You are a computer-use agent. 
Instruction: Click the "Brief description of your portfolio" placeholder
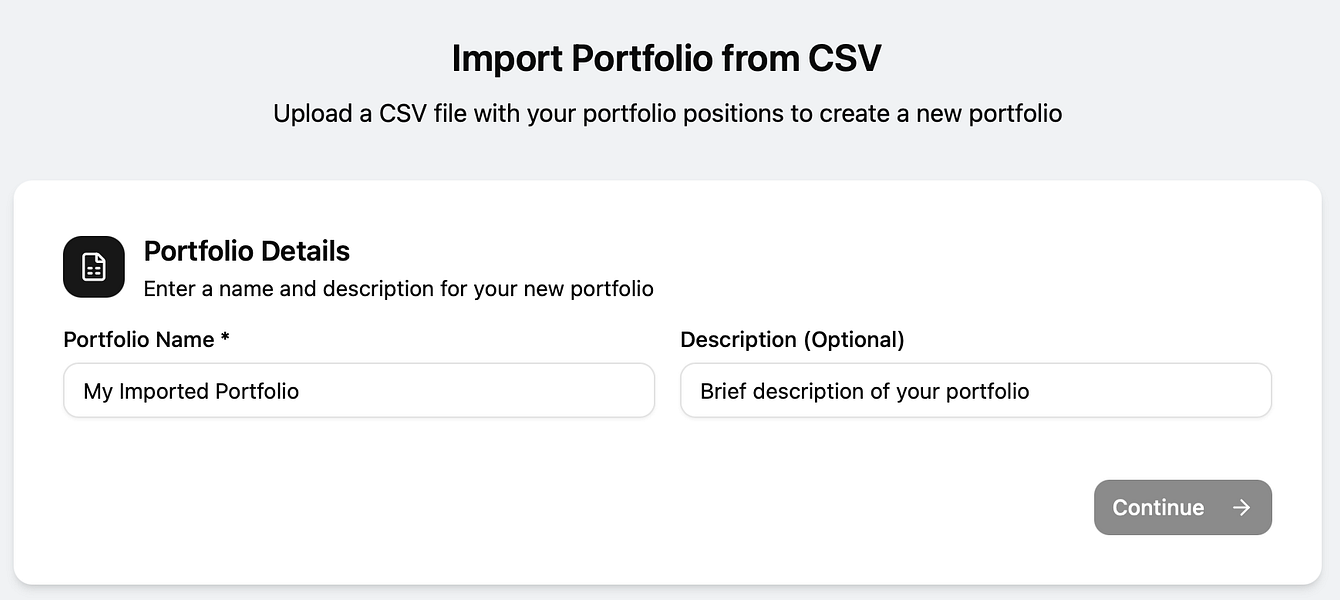coord(865,391)
